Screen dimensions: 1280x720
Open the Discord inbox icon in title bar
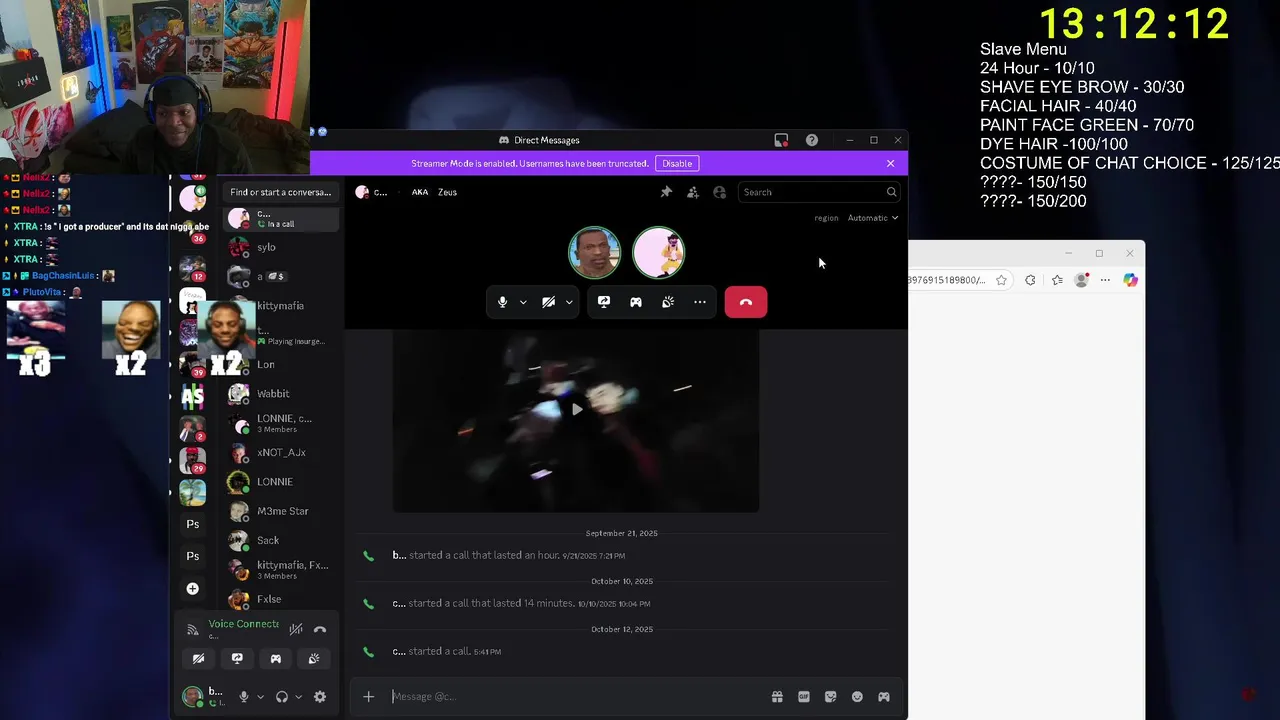pyautogui.click(x=781, y=140)
